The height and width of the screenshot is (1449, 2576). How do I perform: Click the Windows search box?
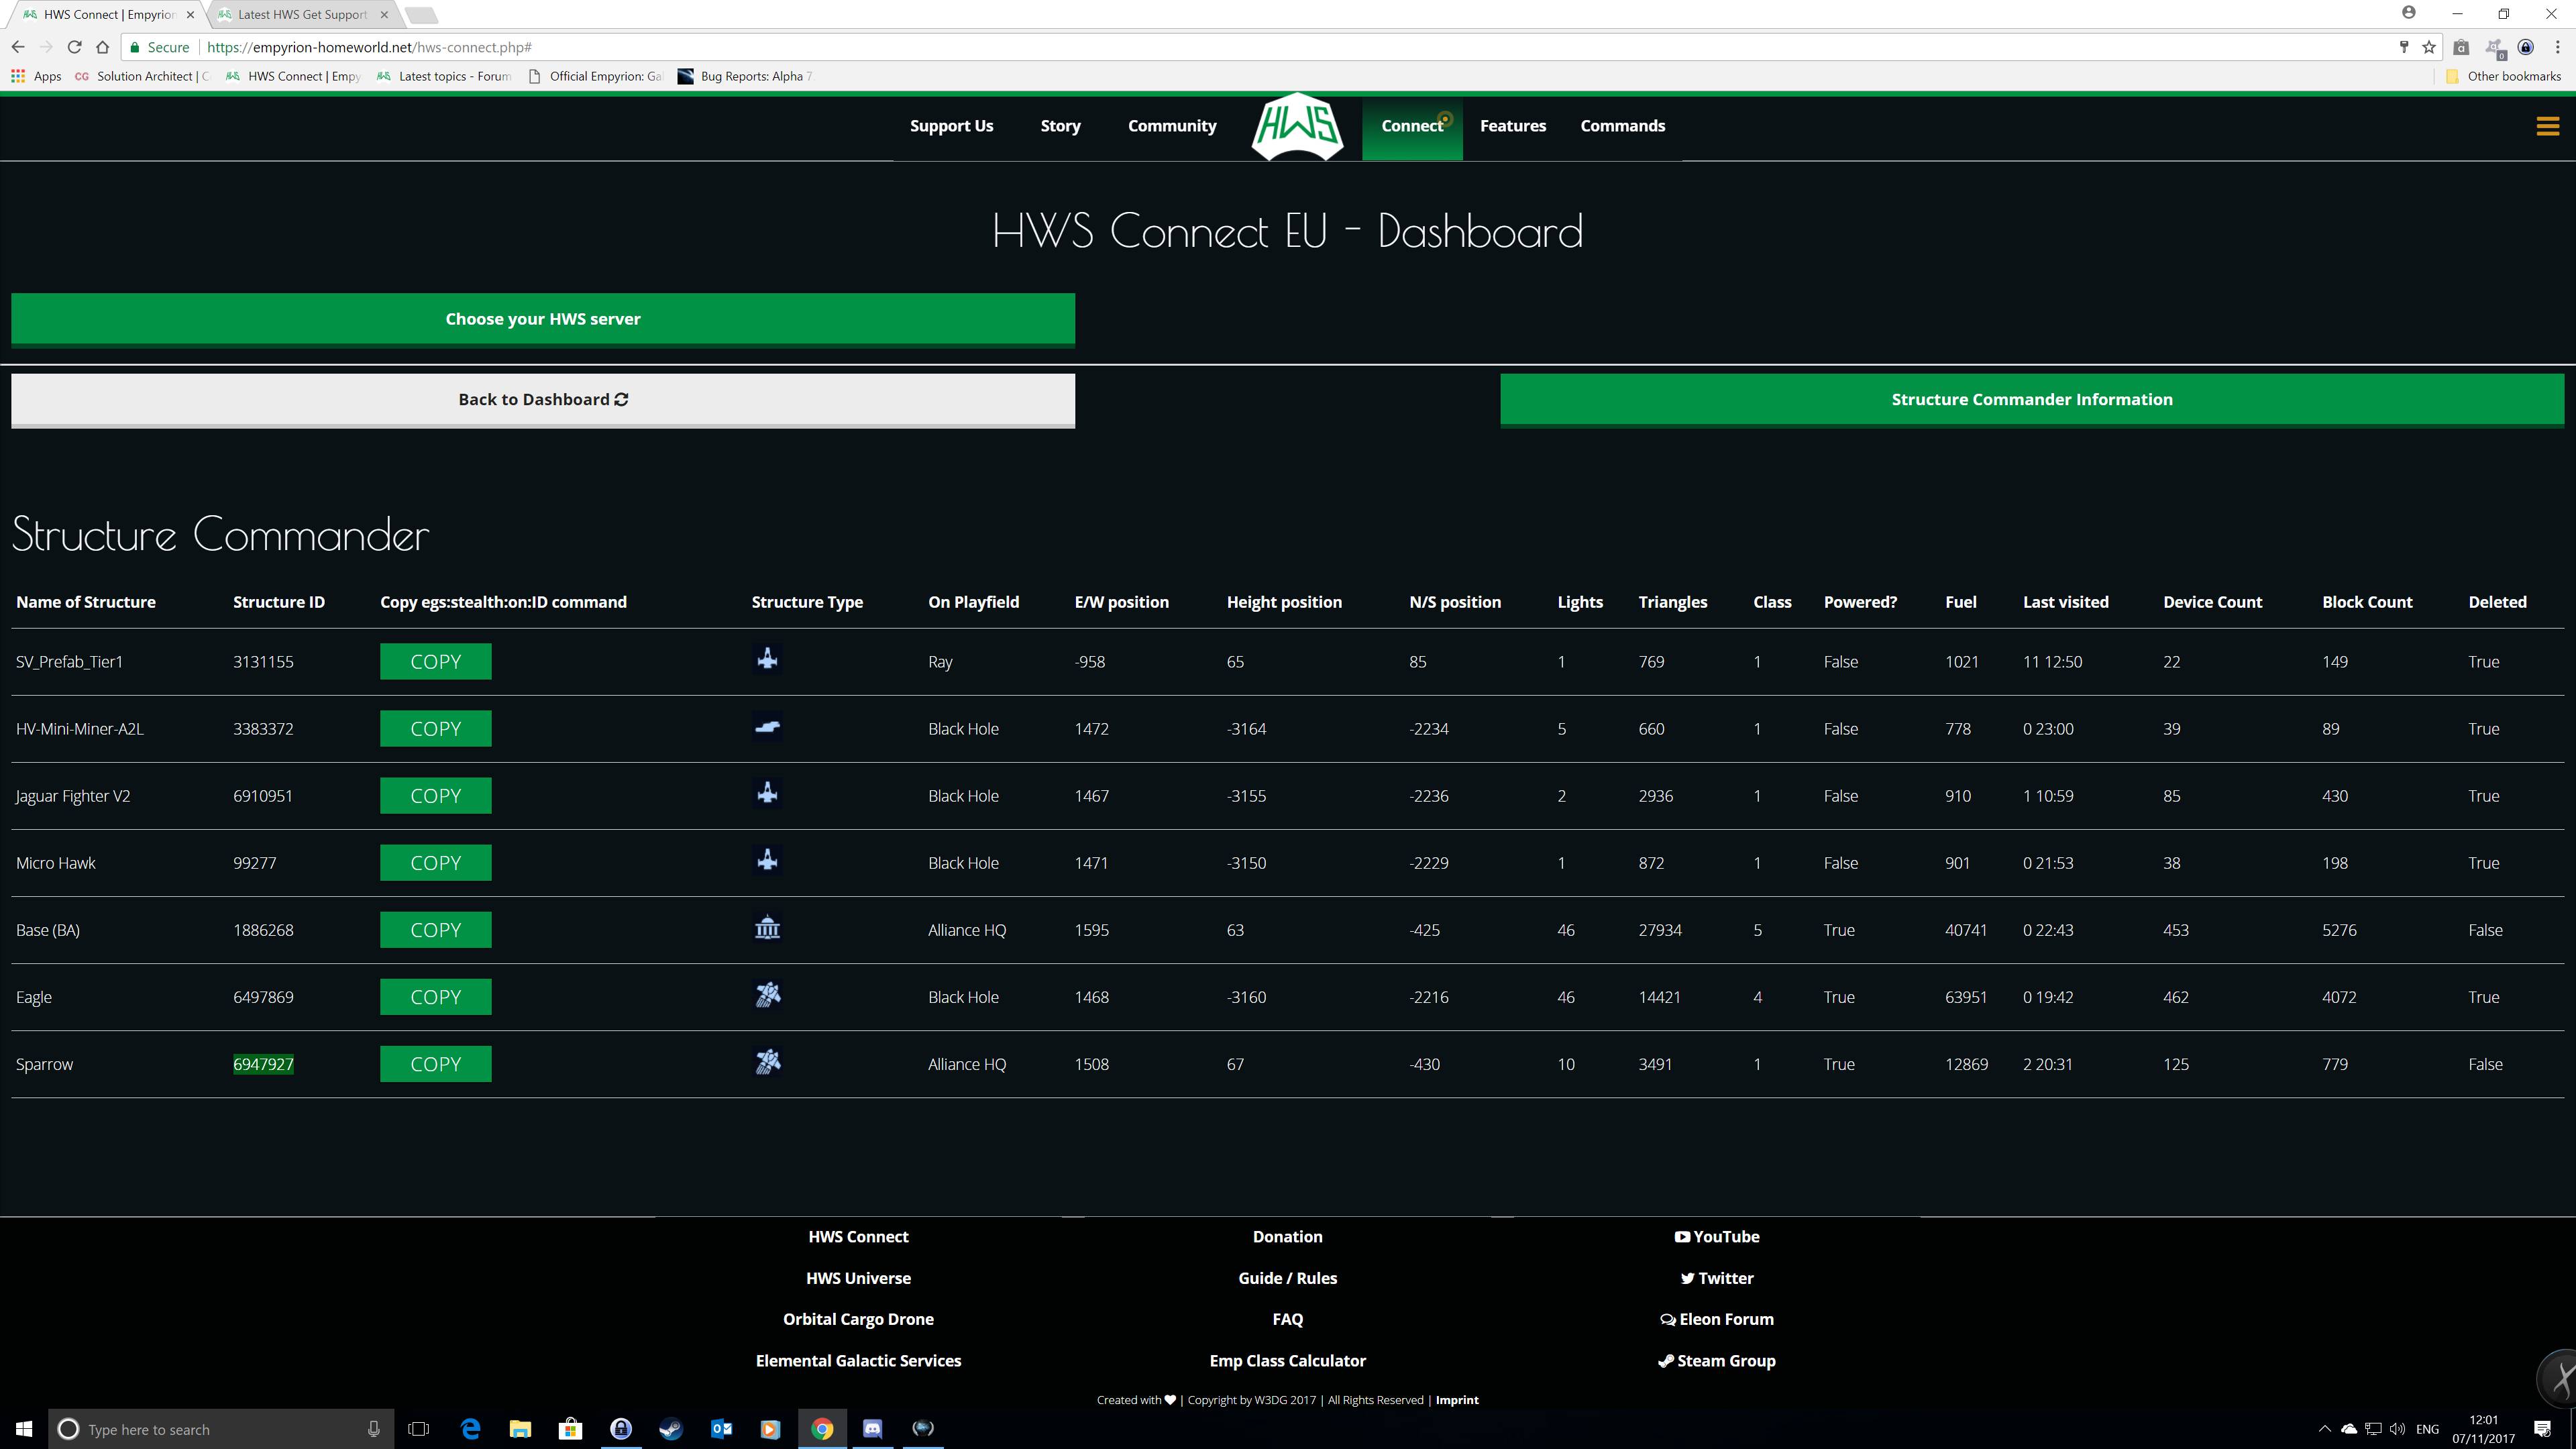[221, 1429]
